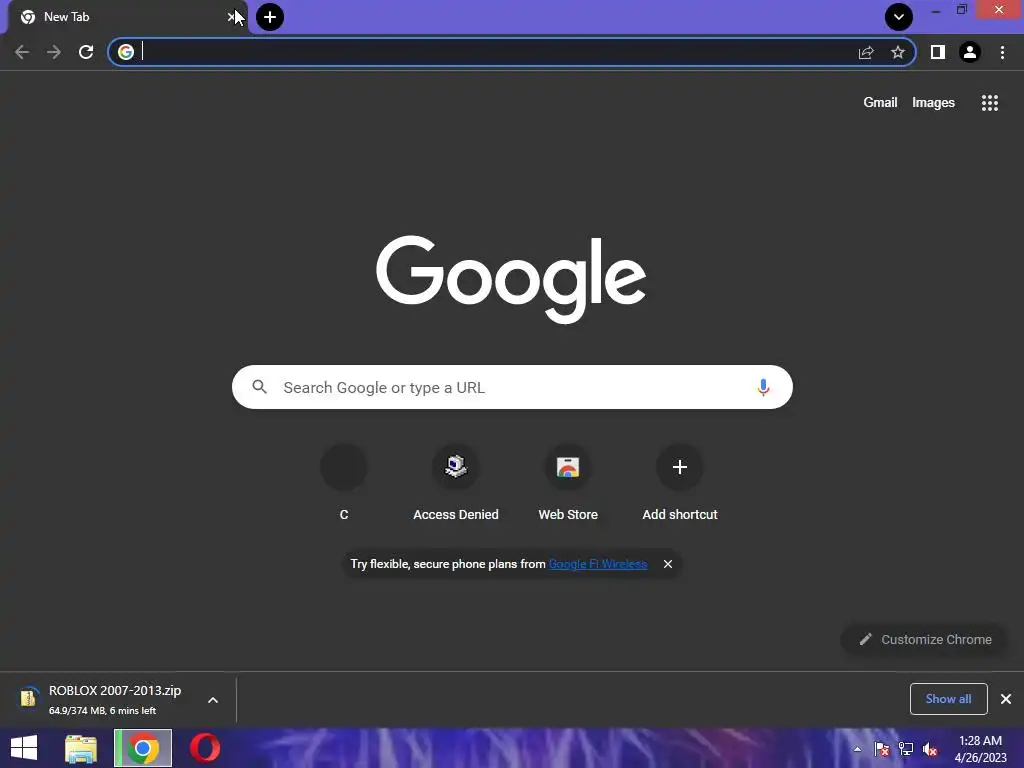The height and width of the screenshot is (768, 1024).
Task: Click the Chrome taskbar icon
Action: tap(143, 748)
